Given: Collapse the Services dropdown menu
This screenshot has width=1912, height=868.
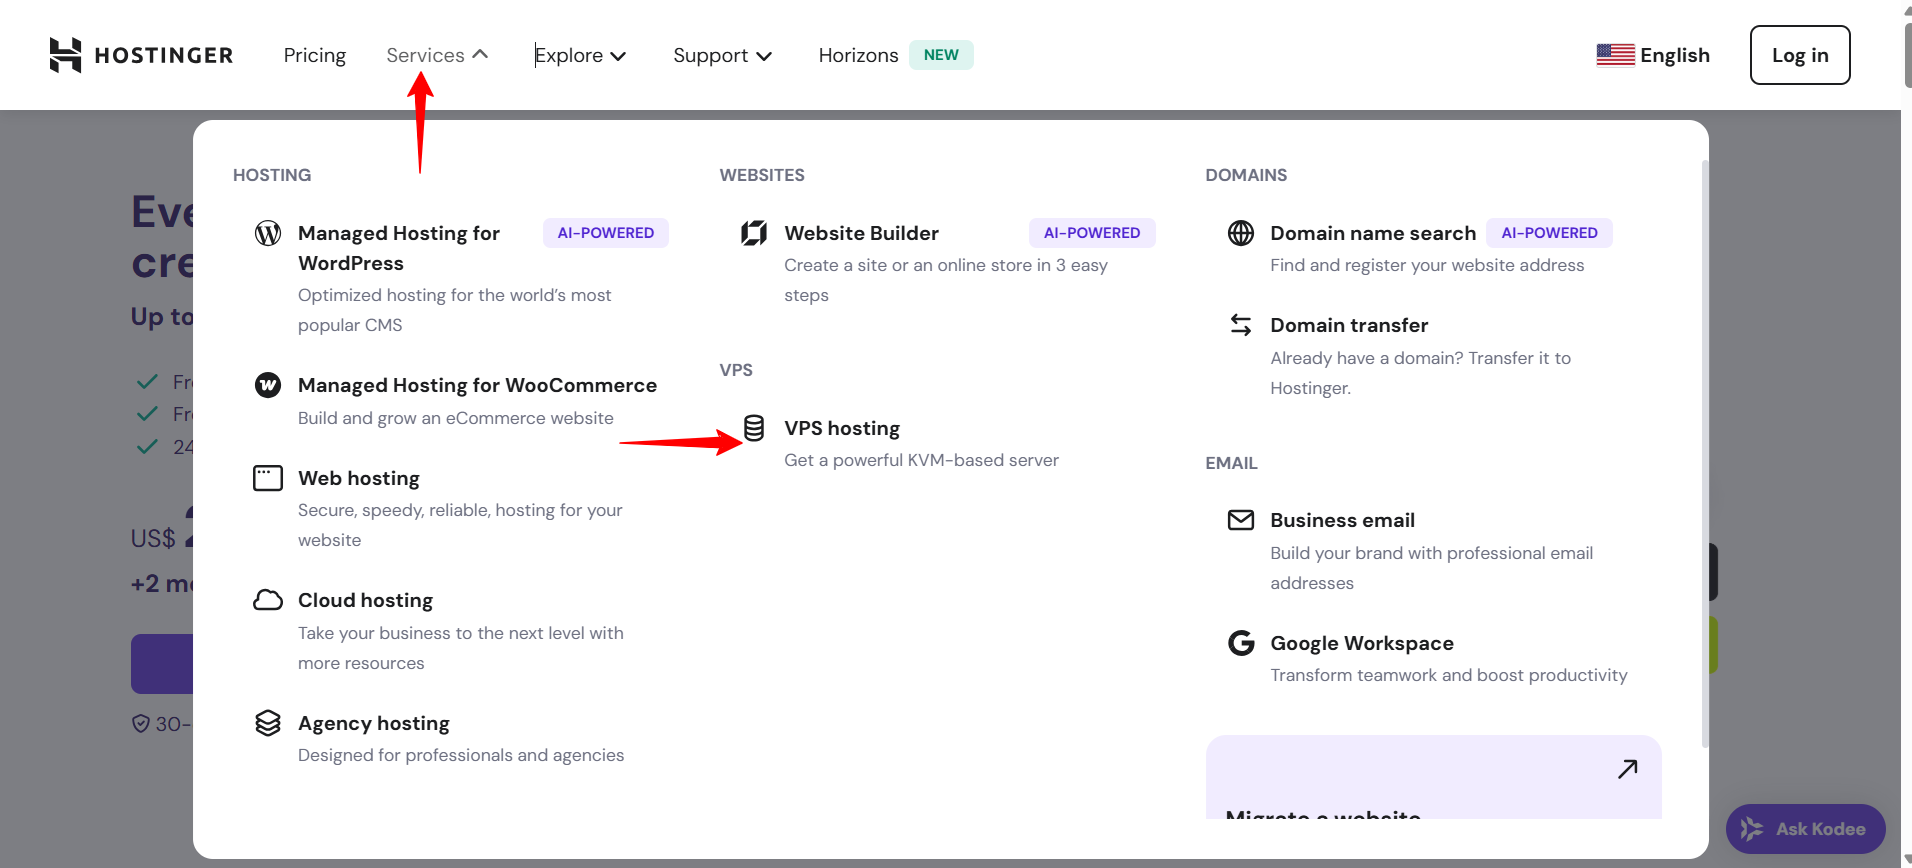Looking at the screenshot, I should [x=437, y=55].
